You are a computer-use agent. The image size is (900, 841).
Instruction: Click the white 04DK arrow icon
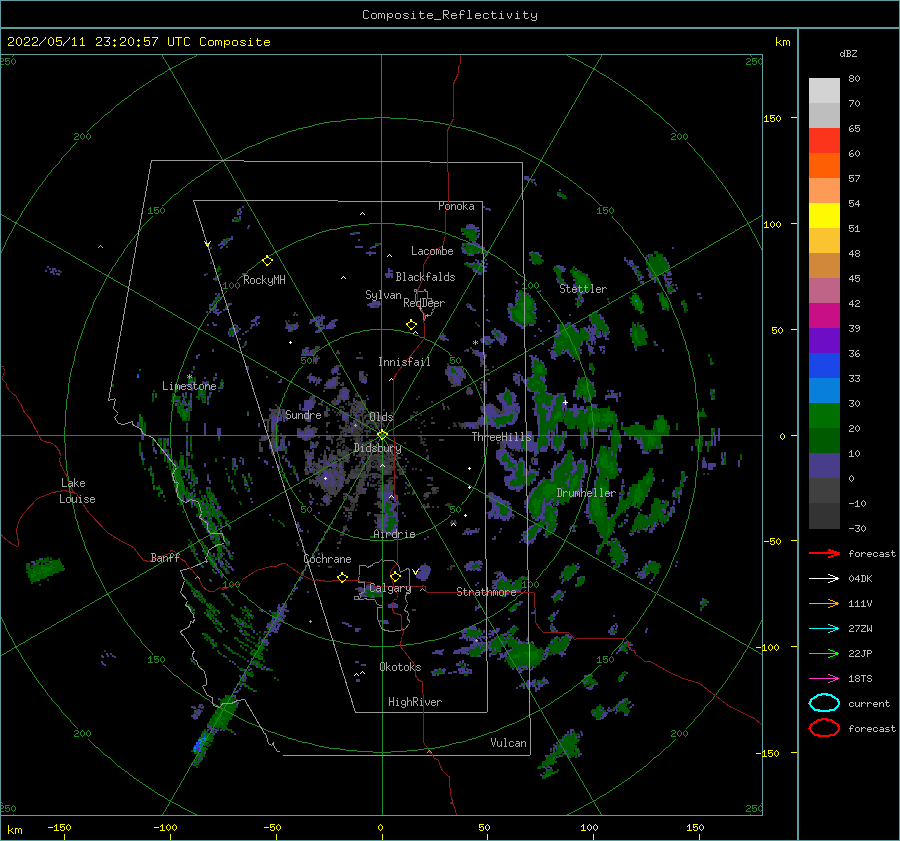coord(824,578)
